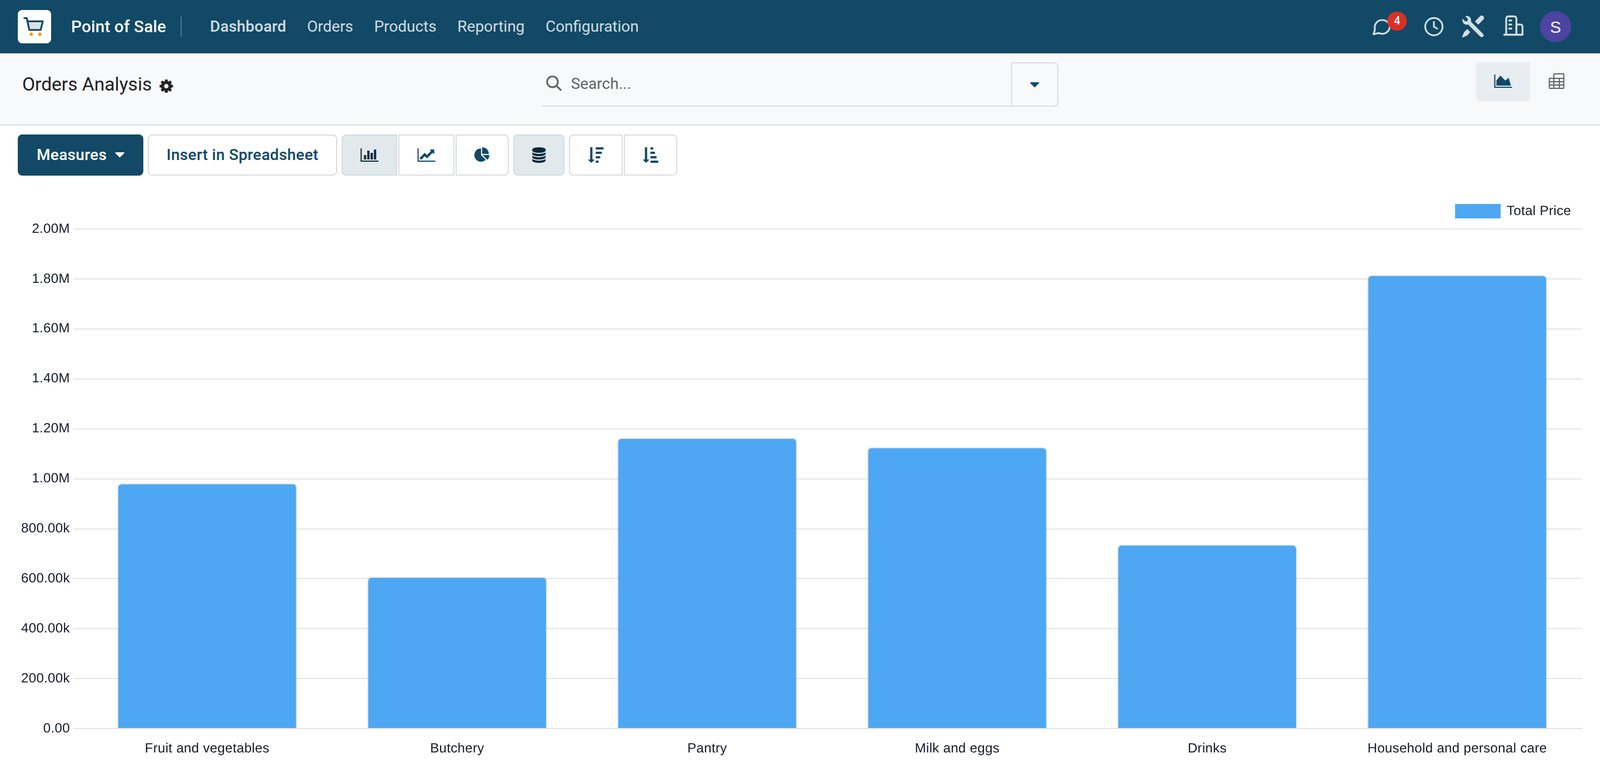This screenshot has width=1600, height=777.
Task: Click Insert in Spreadsheet button
Action: point(242,155)
